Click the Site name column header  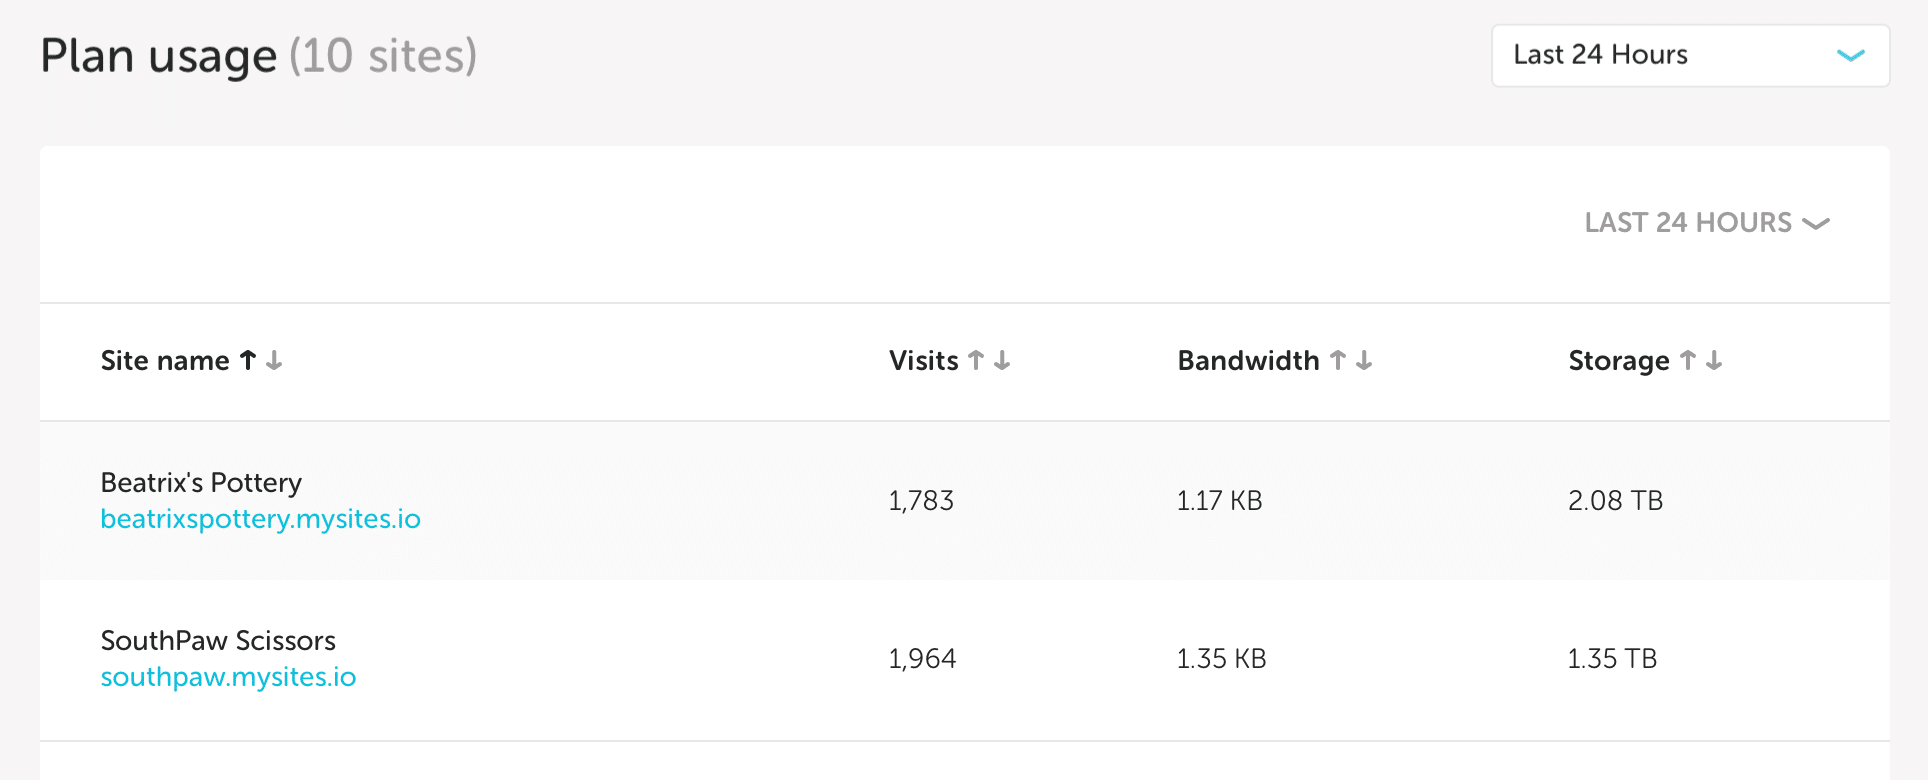[x=165, y=360]
